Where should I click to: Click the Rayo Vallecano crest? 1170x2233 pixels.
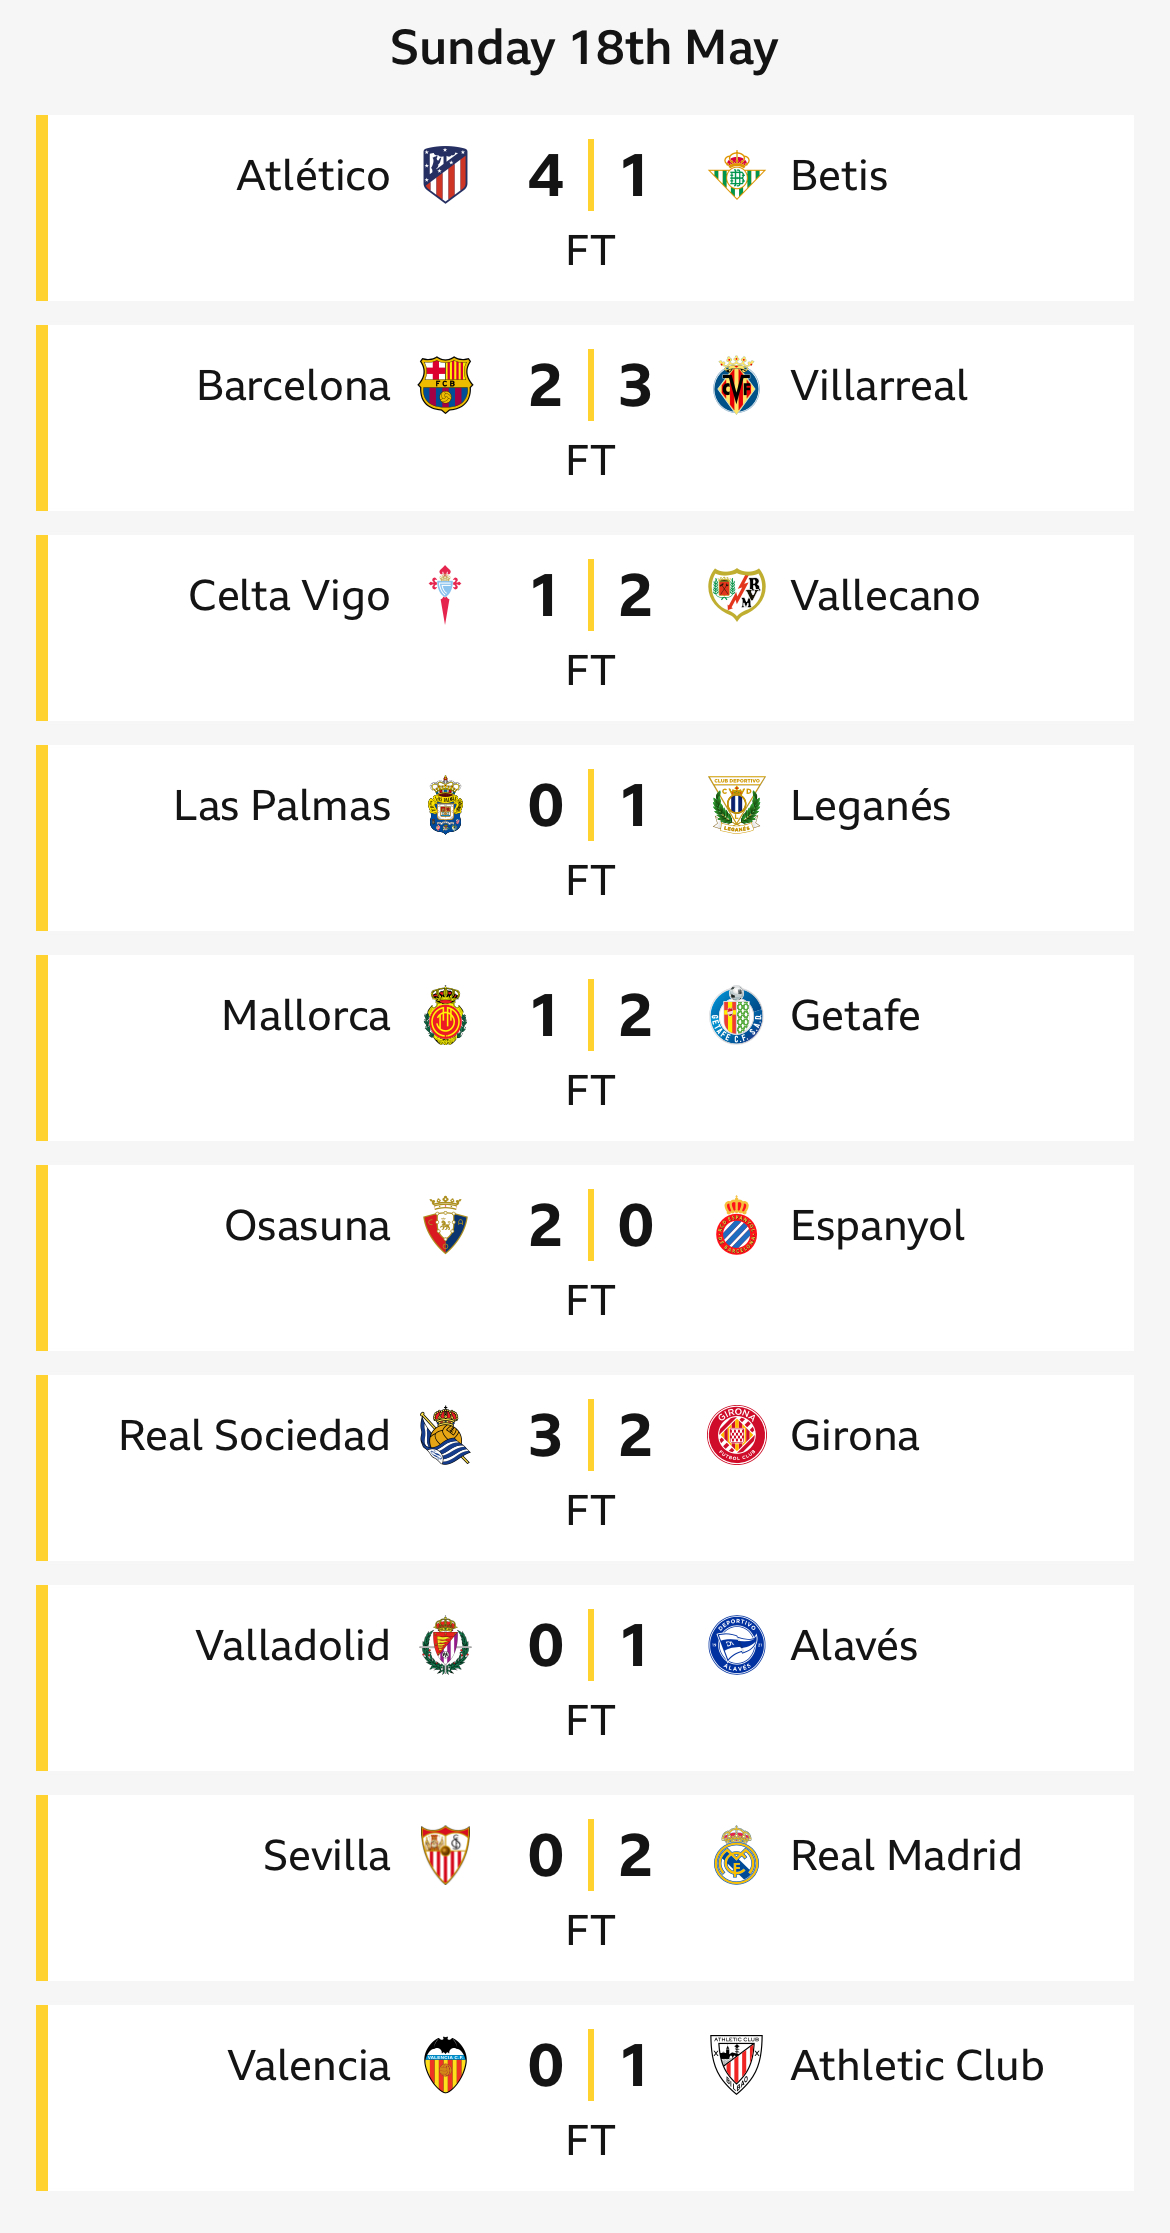point(737,596)
